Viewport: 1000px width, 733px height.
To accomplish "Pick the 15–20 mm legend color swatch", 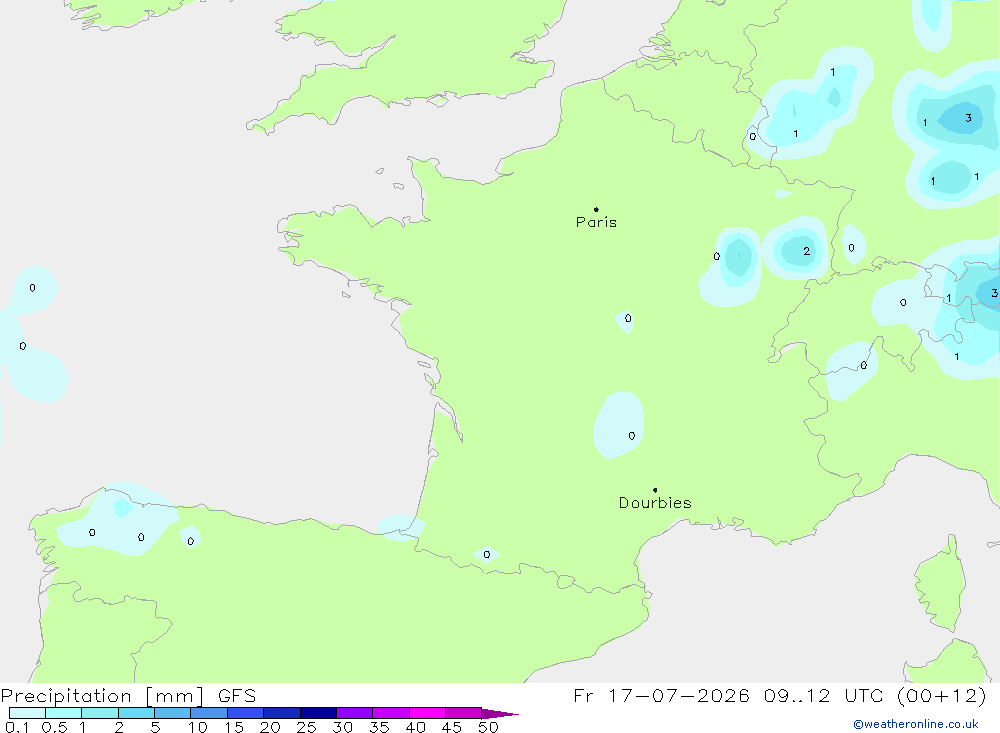I will [246, 713].
